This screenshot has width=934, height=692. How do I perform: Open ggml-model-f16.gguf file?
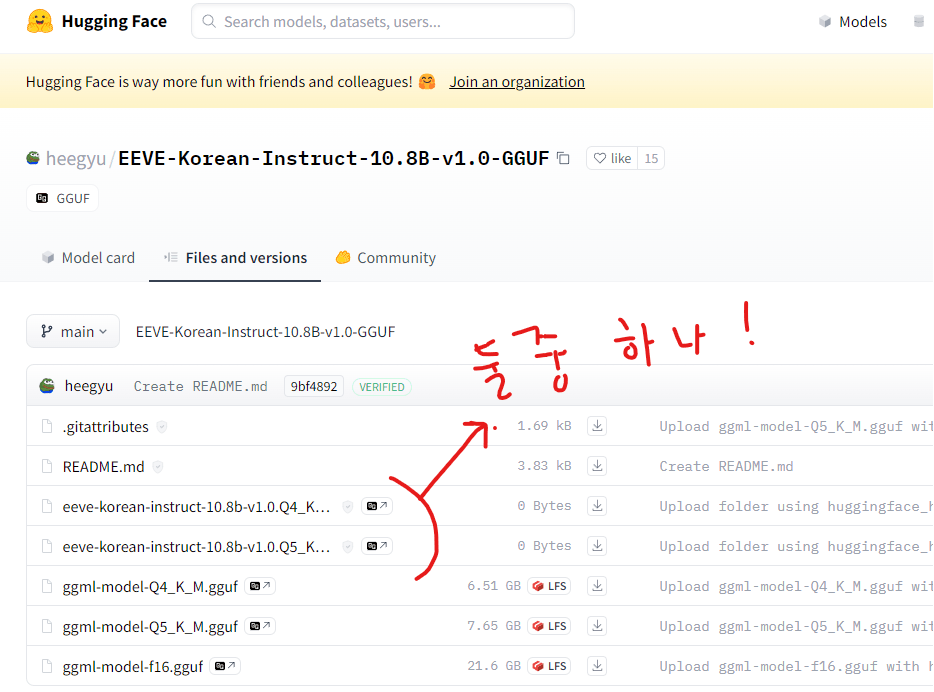click(133, 666)
